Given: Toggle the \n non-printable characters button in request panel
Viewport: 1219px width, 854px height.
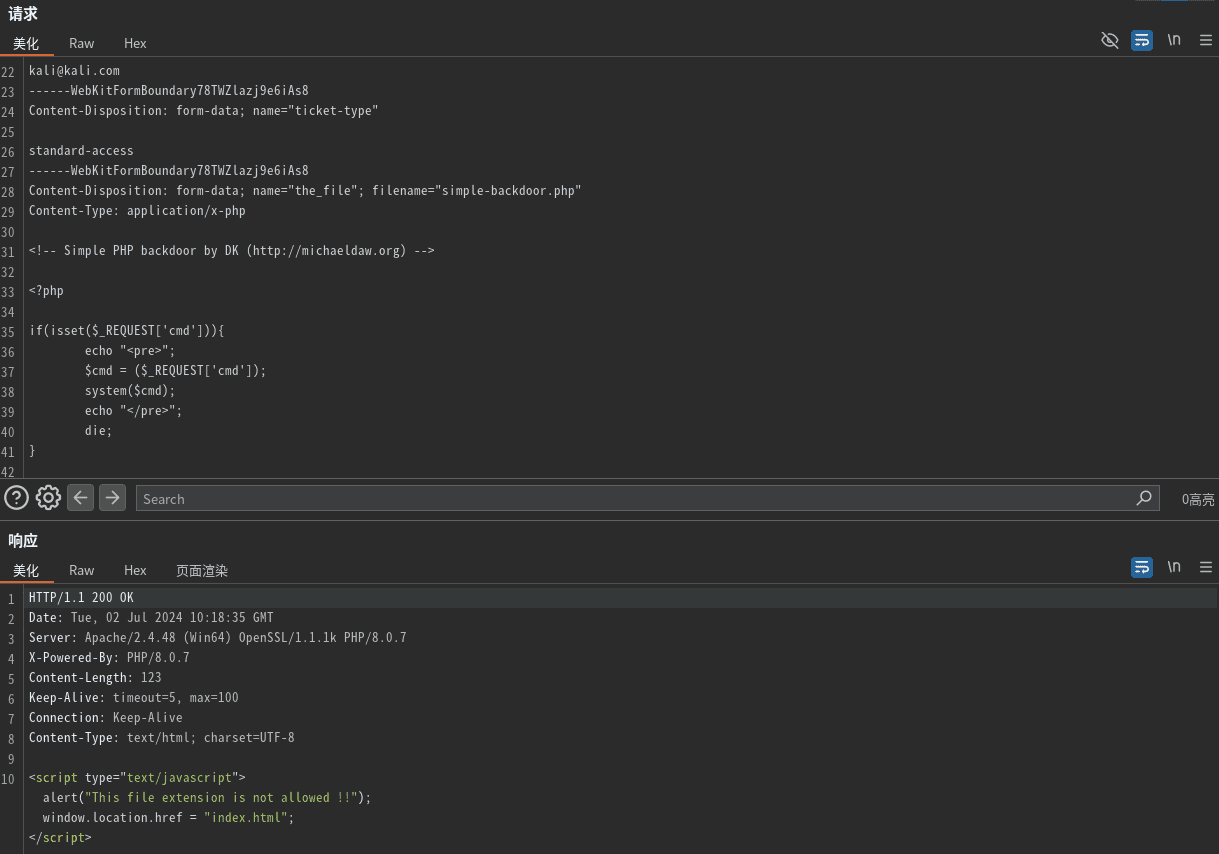Looking at the screenshot, I should pos(1174,40).
